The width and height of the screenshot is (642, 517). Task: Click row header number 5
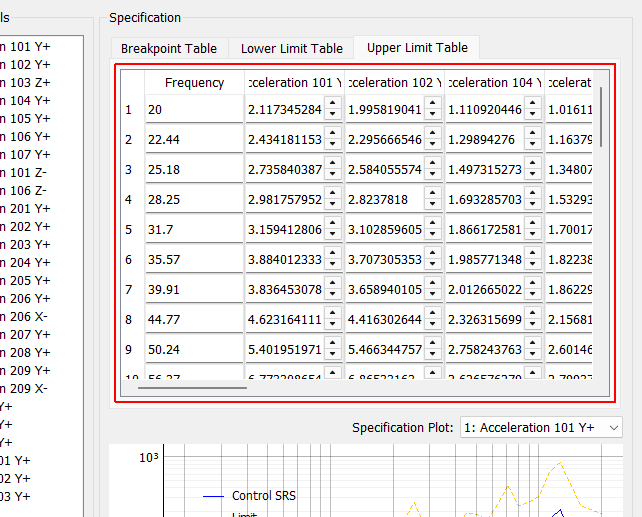coord(129,229)
